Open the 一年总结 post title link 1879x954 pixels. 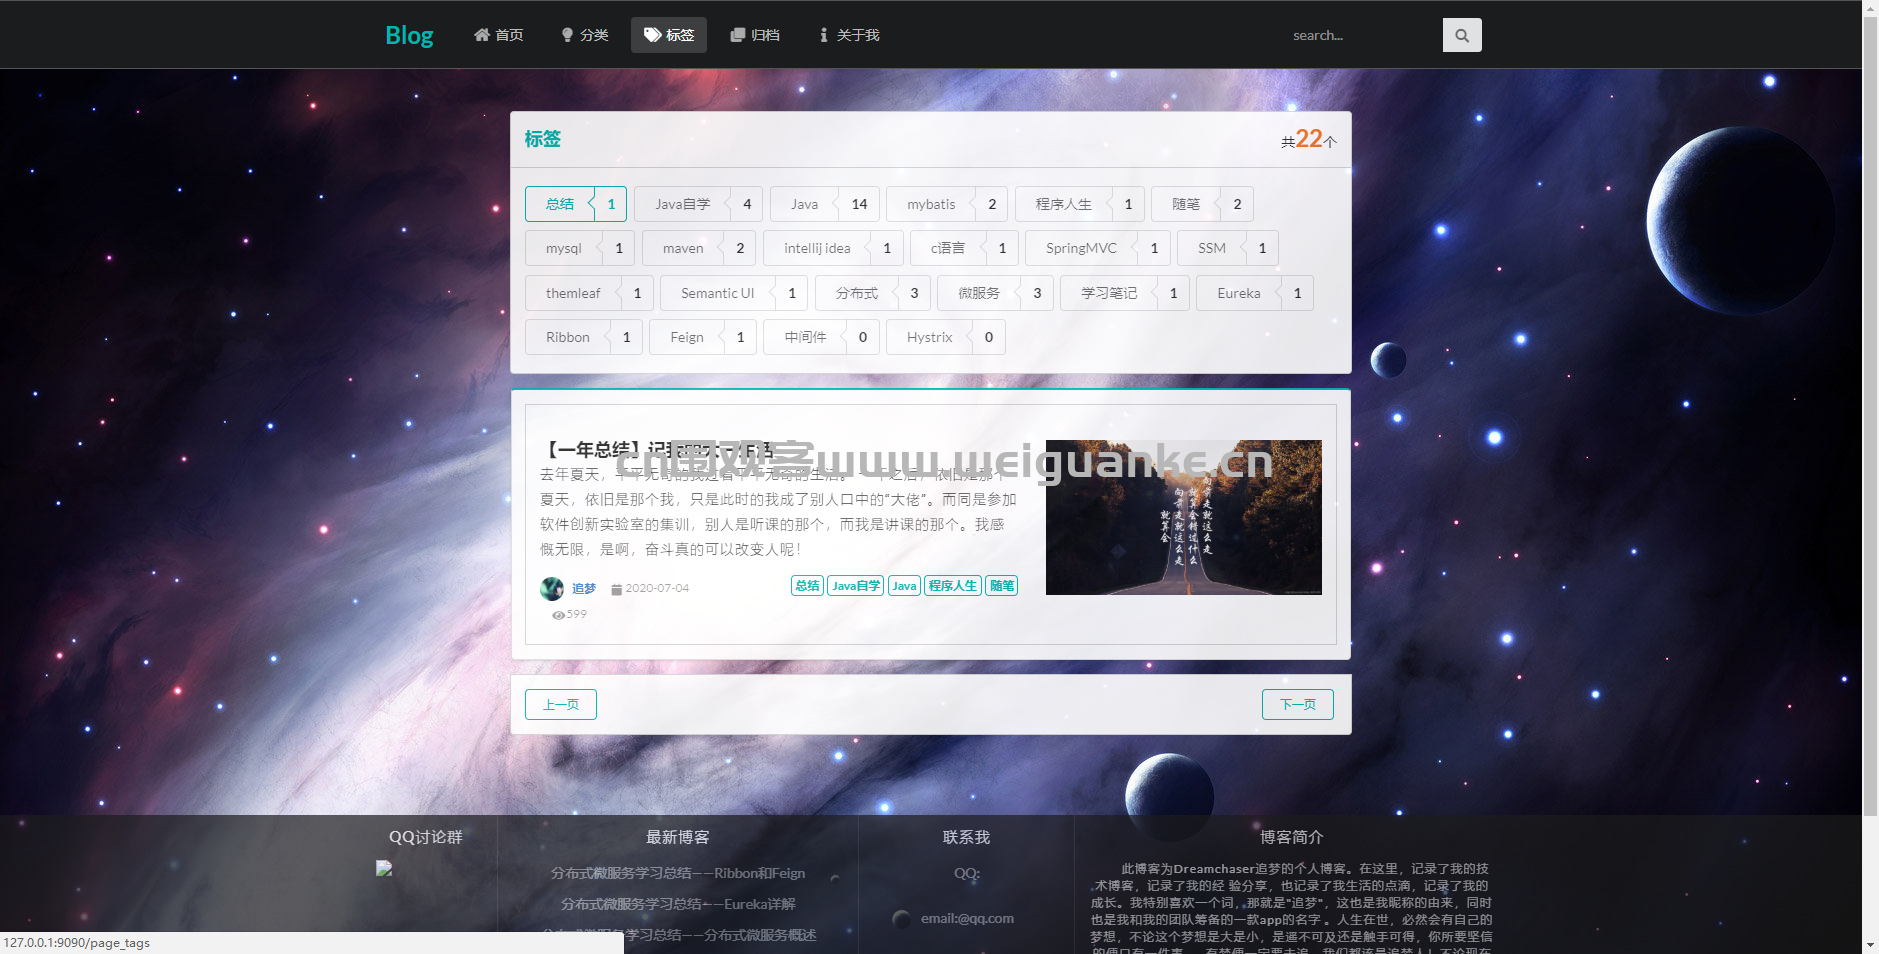pyautogui.click(x=660, y=449)
